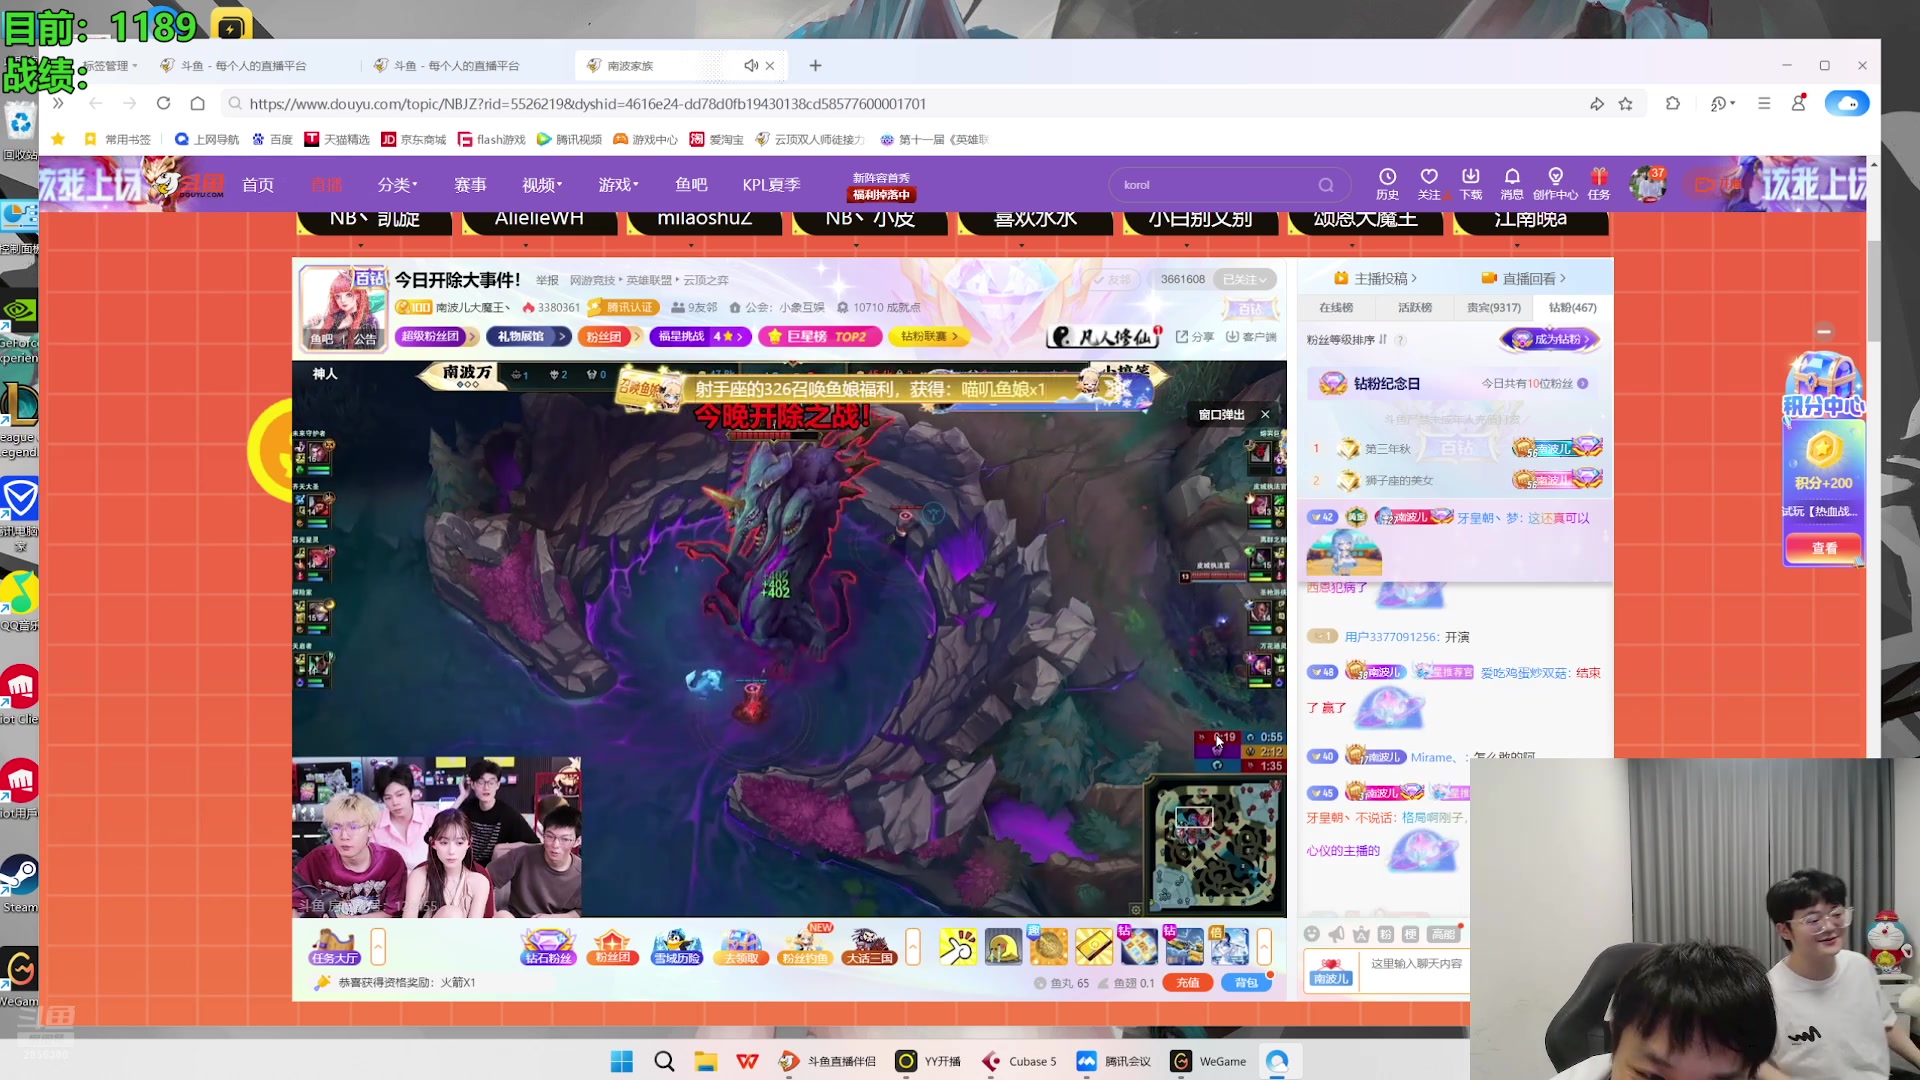The image size is (1920, 1080).
Task: Toggle 粉丝等级排序 sort order
Action: pos(1347,340)
